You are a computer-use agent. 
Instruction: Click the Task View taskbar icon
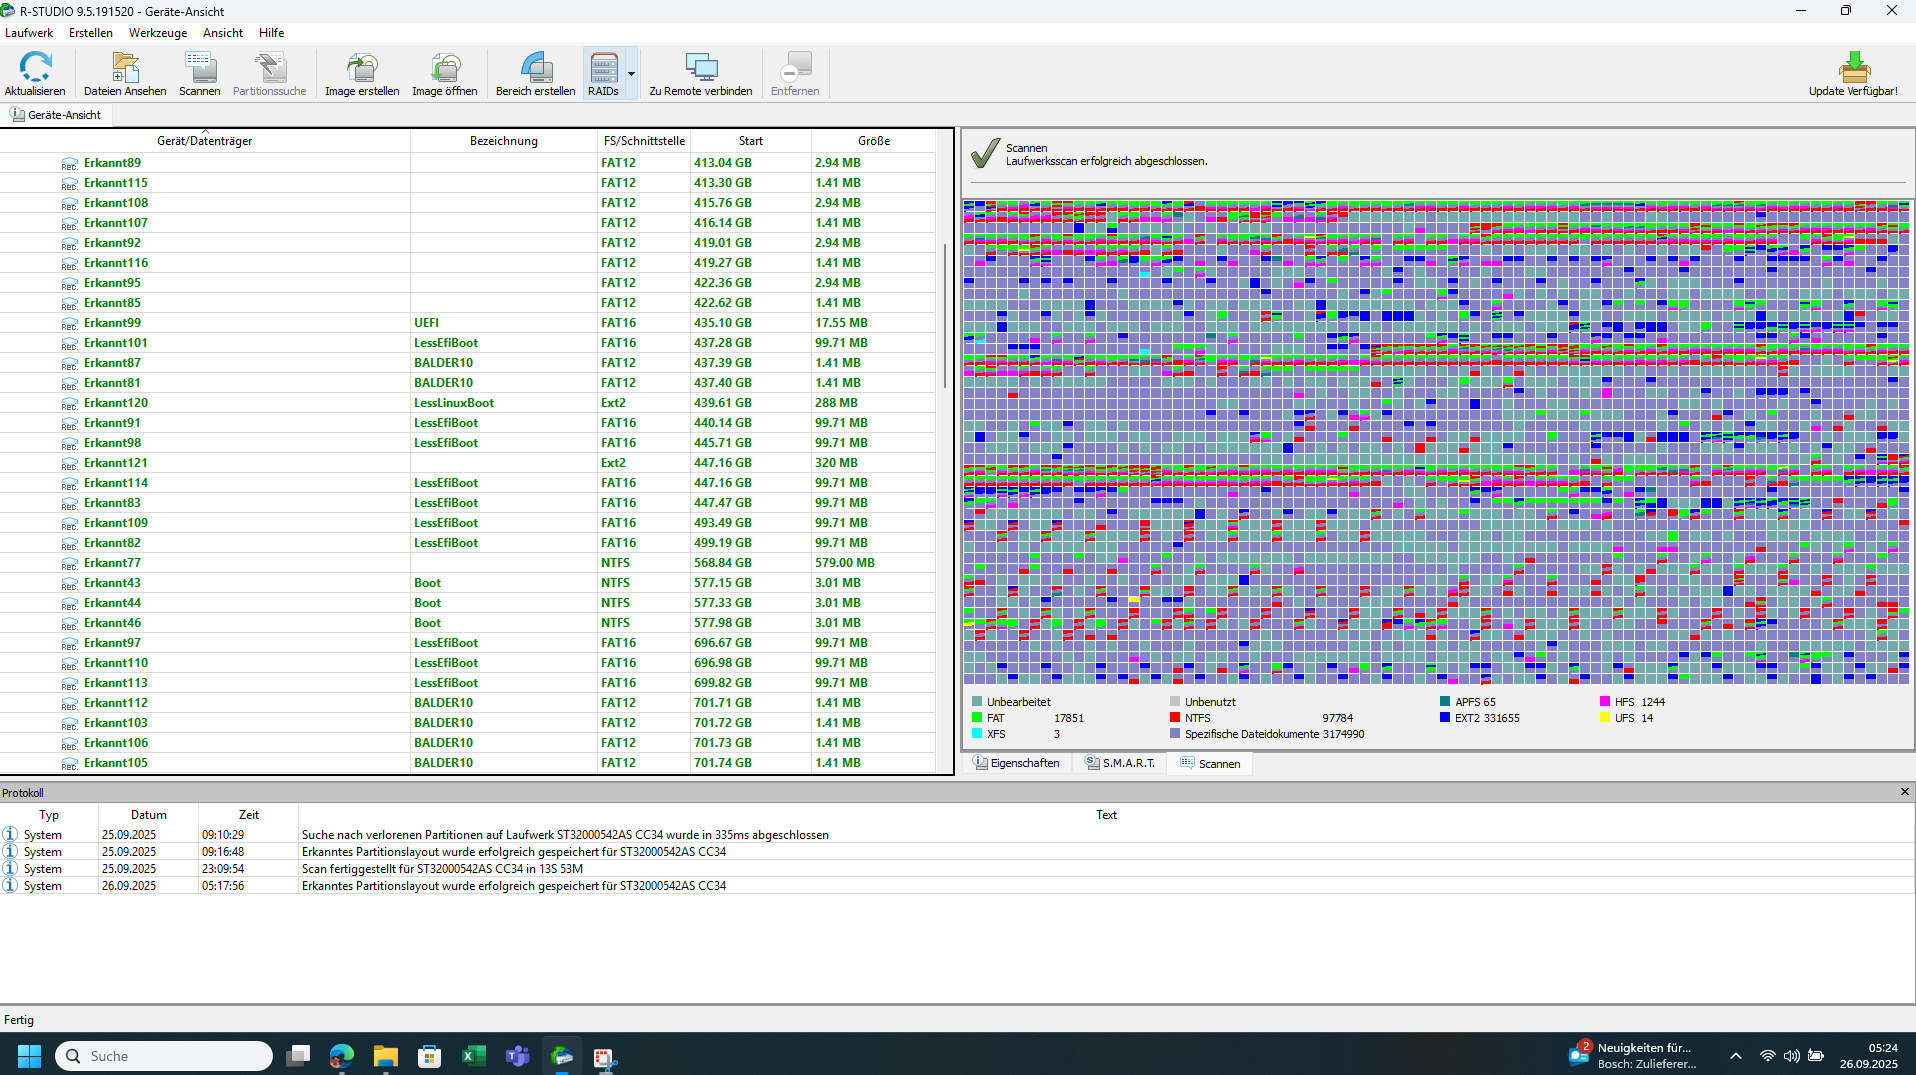(297, 1056)
